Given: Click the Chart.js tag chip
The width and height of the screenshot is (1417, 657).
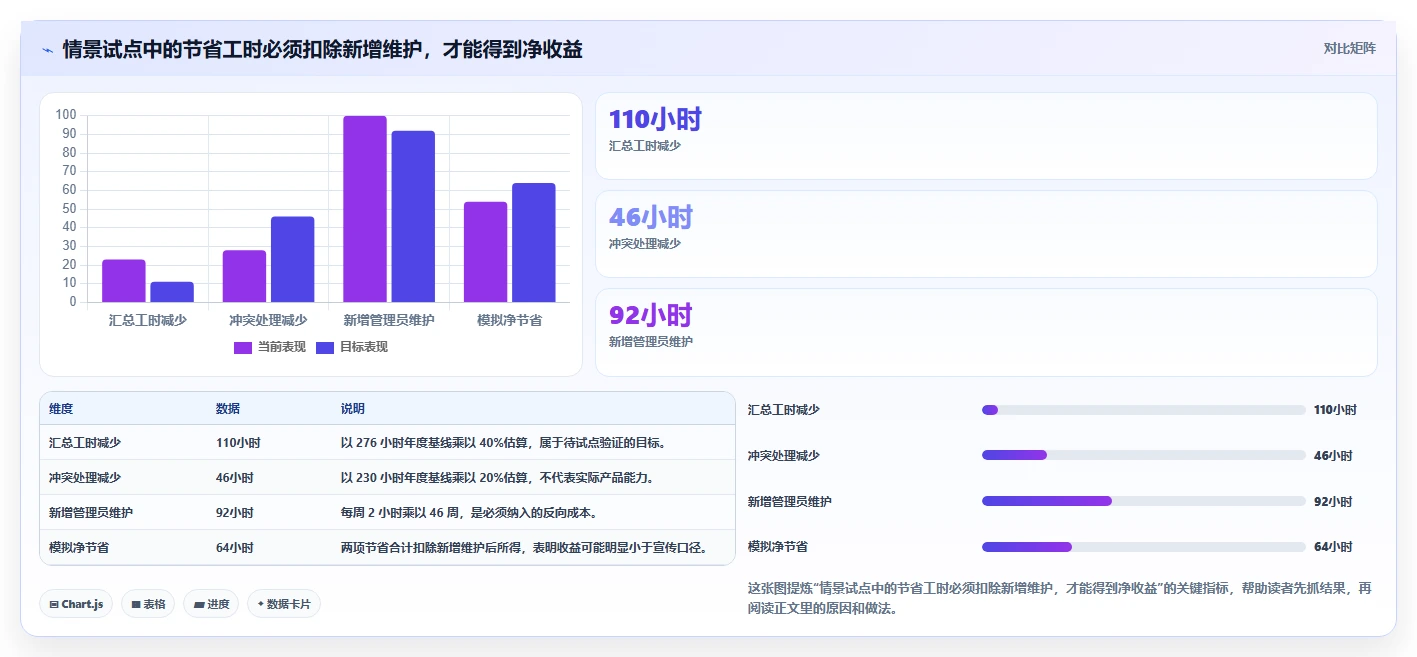Looking at the screenshot, I should coord(76,604).
